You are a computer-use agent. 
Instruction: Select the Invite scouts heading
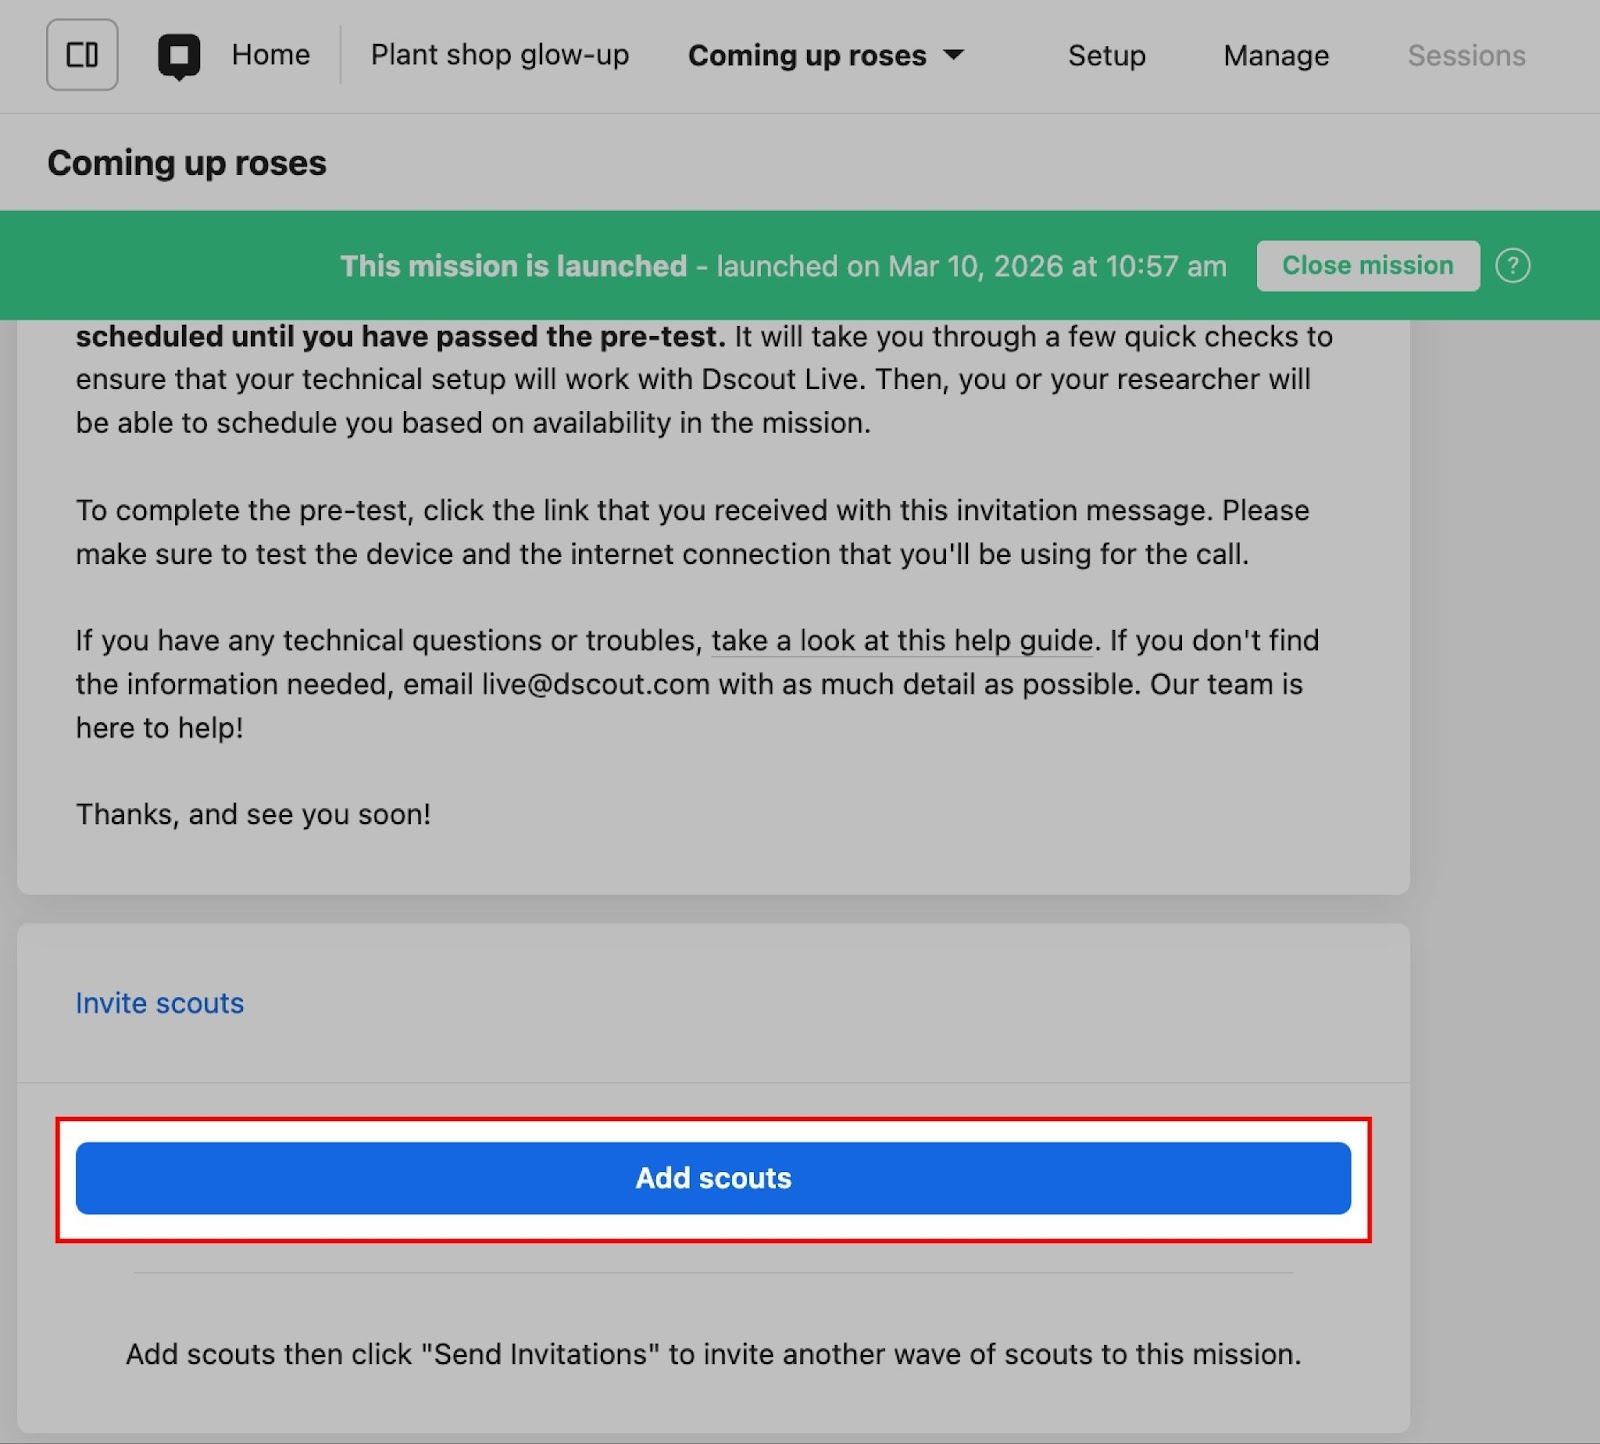(x=160, y=1003)
